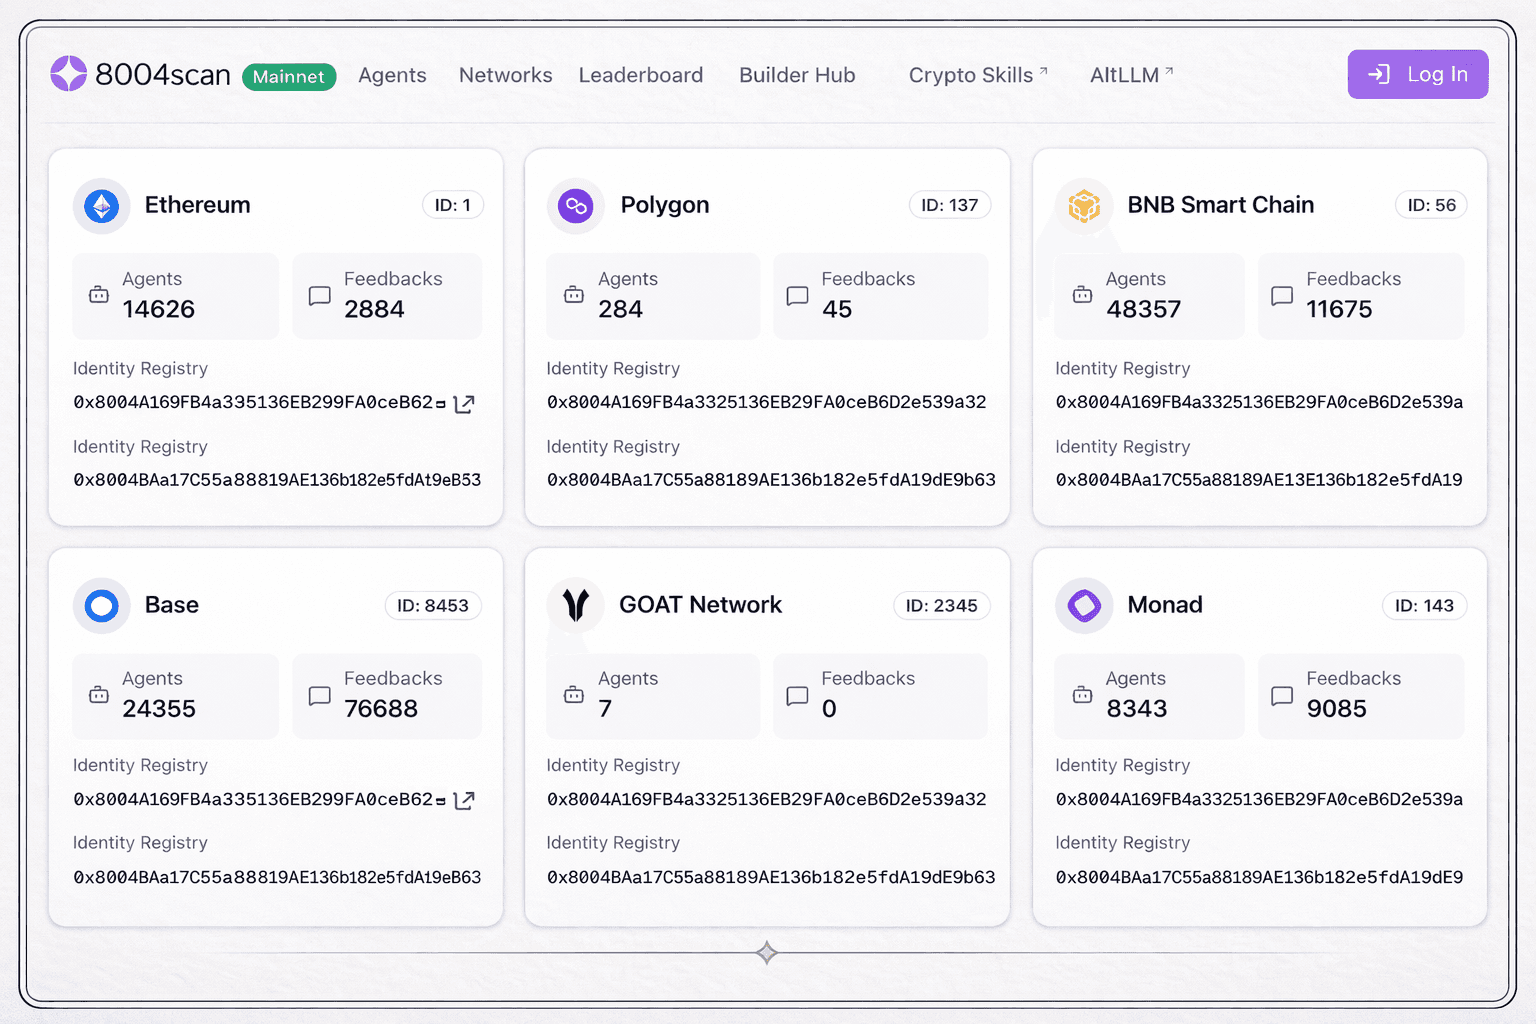Click Ethereum address ending in fdAt9eB53
The image size is (1536, 1024).
pos(277,480)
